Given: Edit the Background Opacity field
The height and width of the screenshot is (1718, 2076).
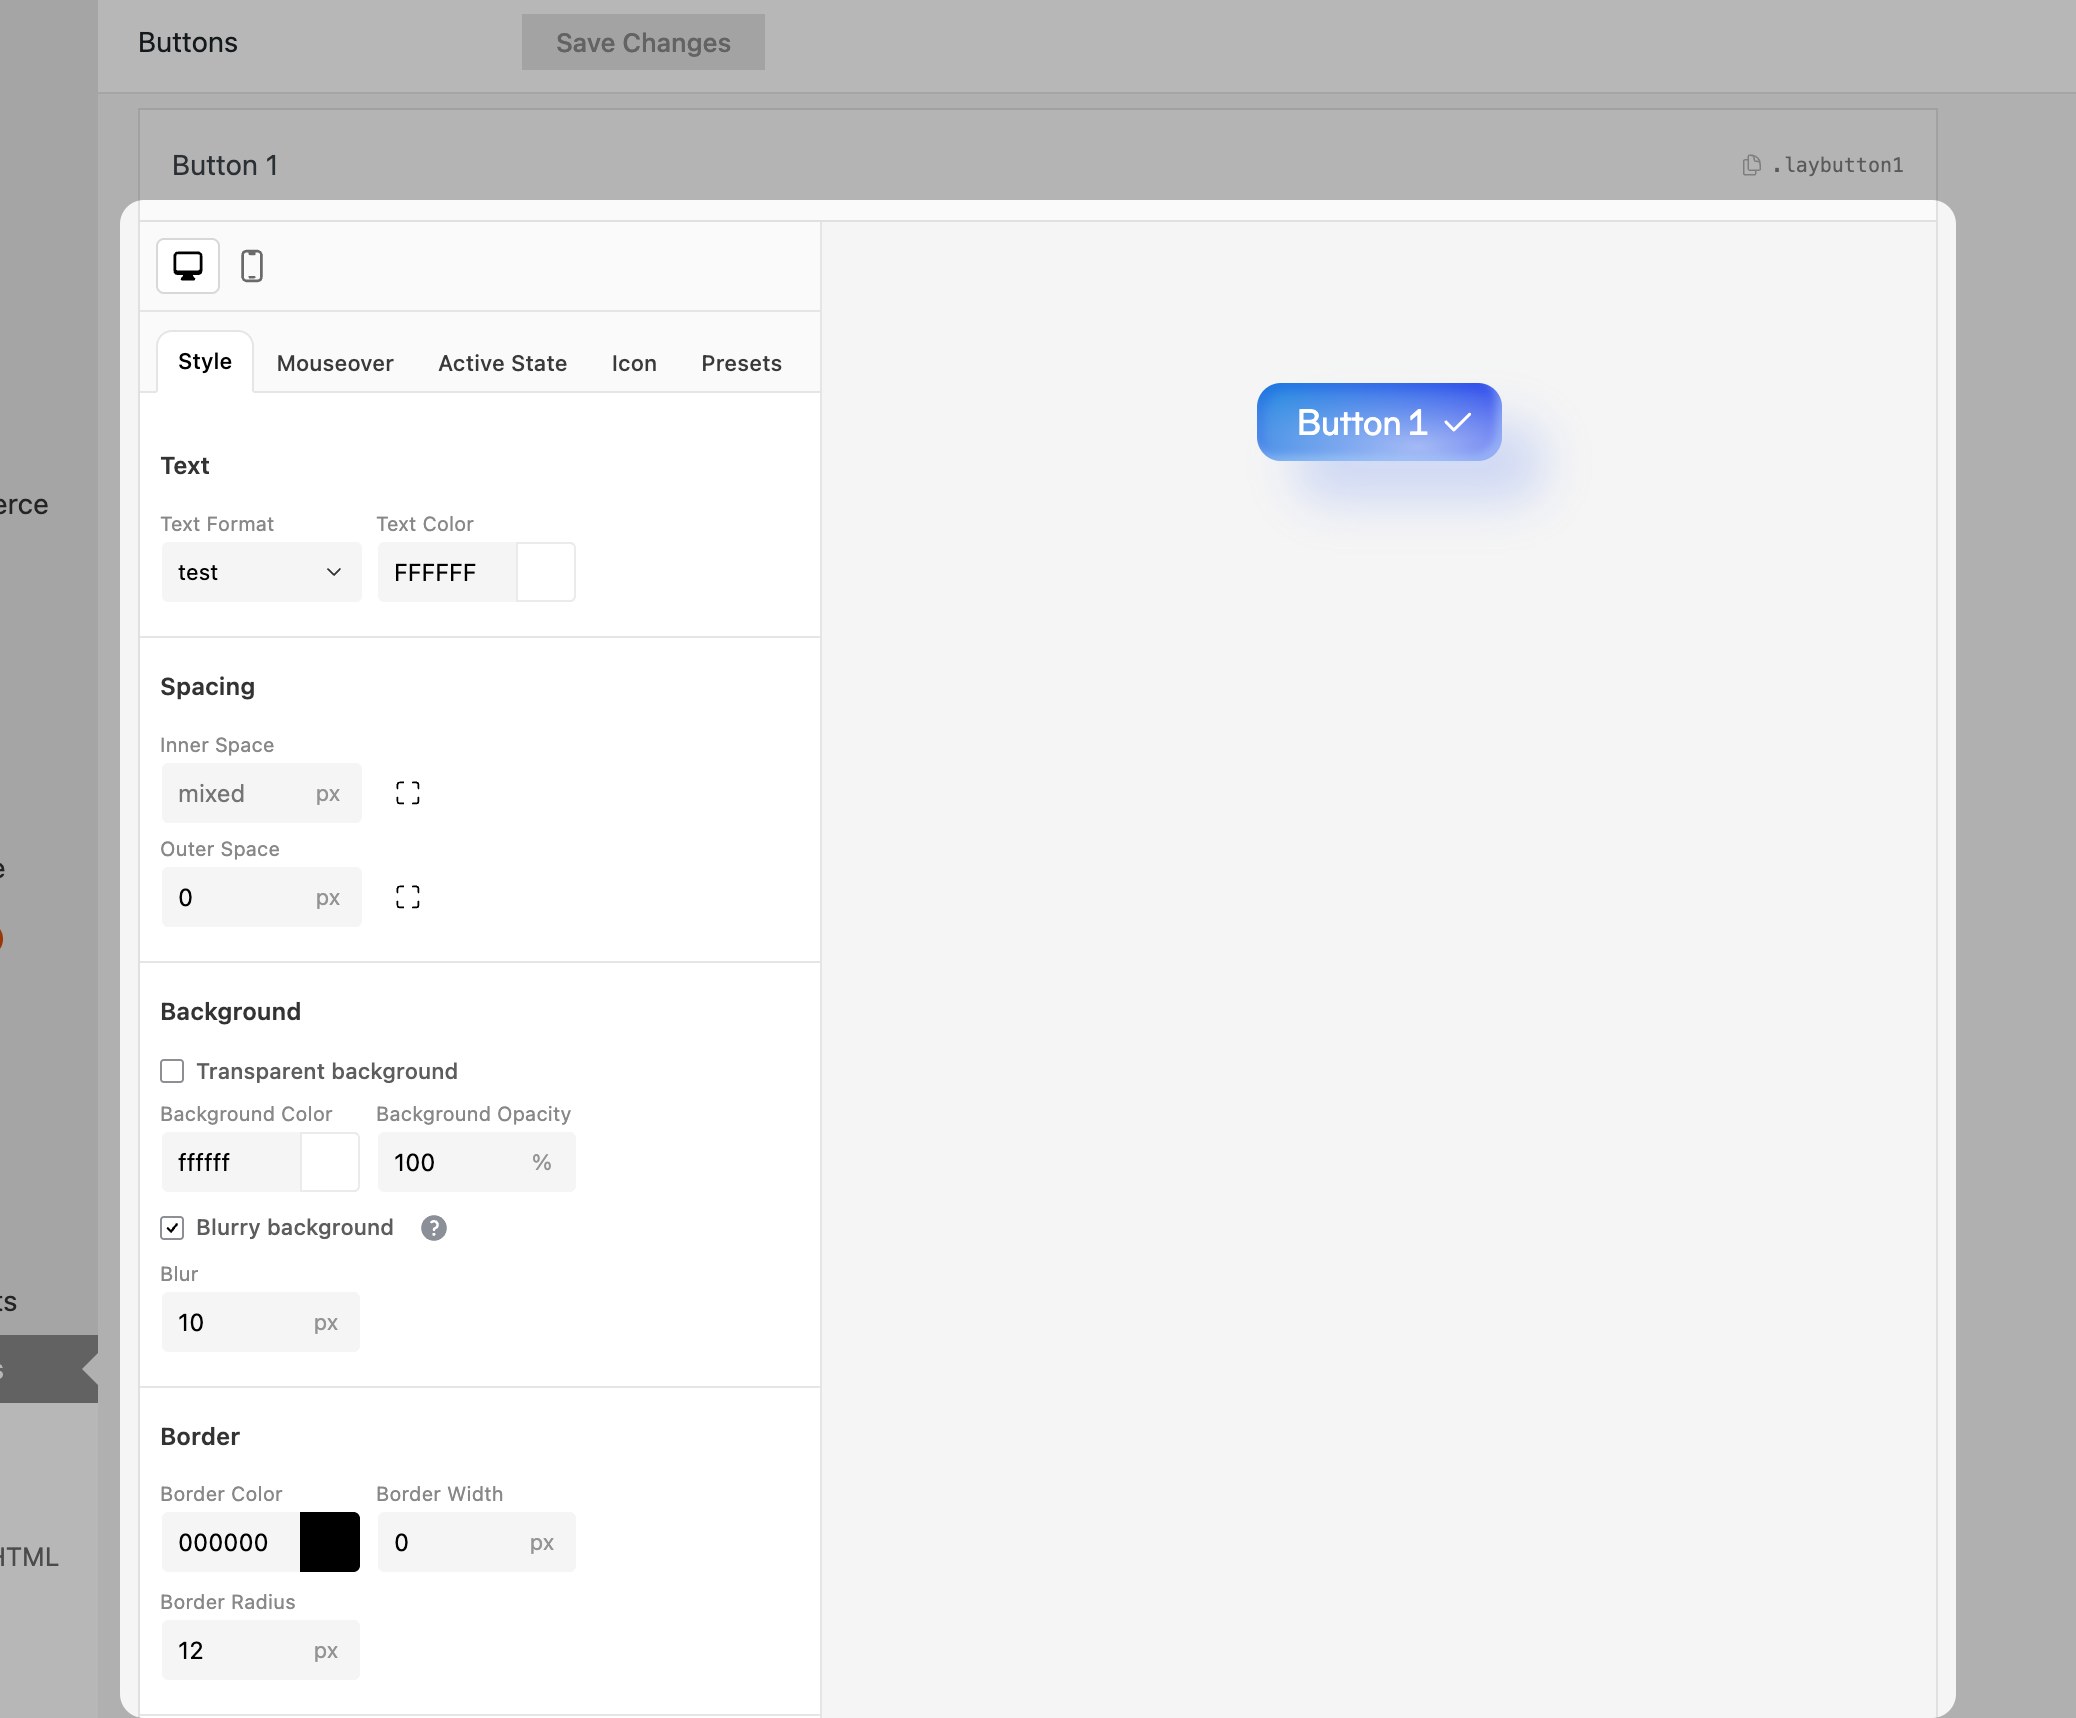Looking at the screenshot, I should (x=476, y=1162).
